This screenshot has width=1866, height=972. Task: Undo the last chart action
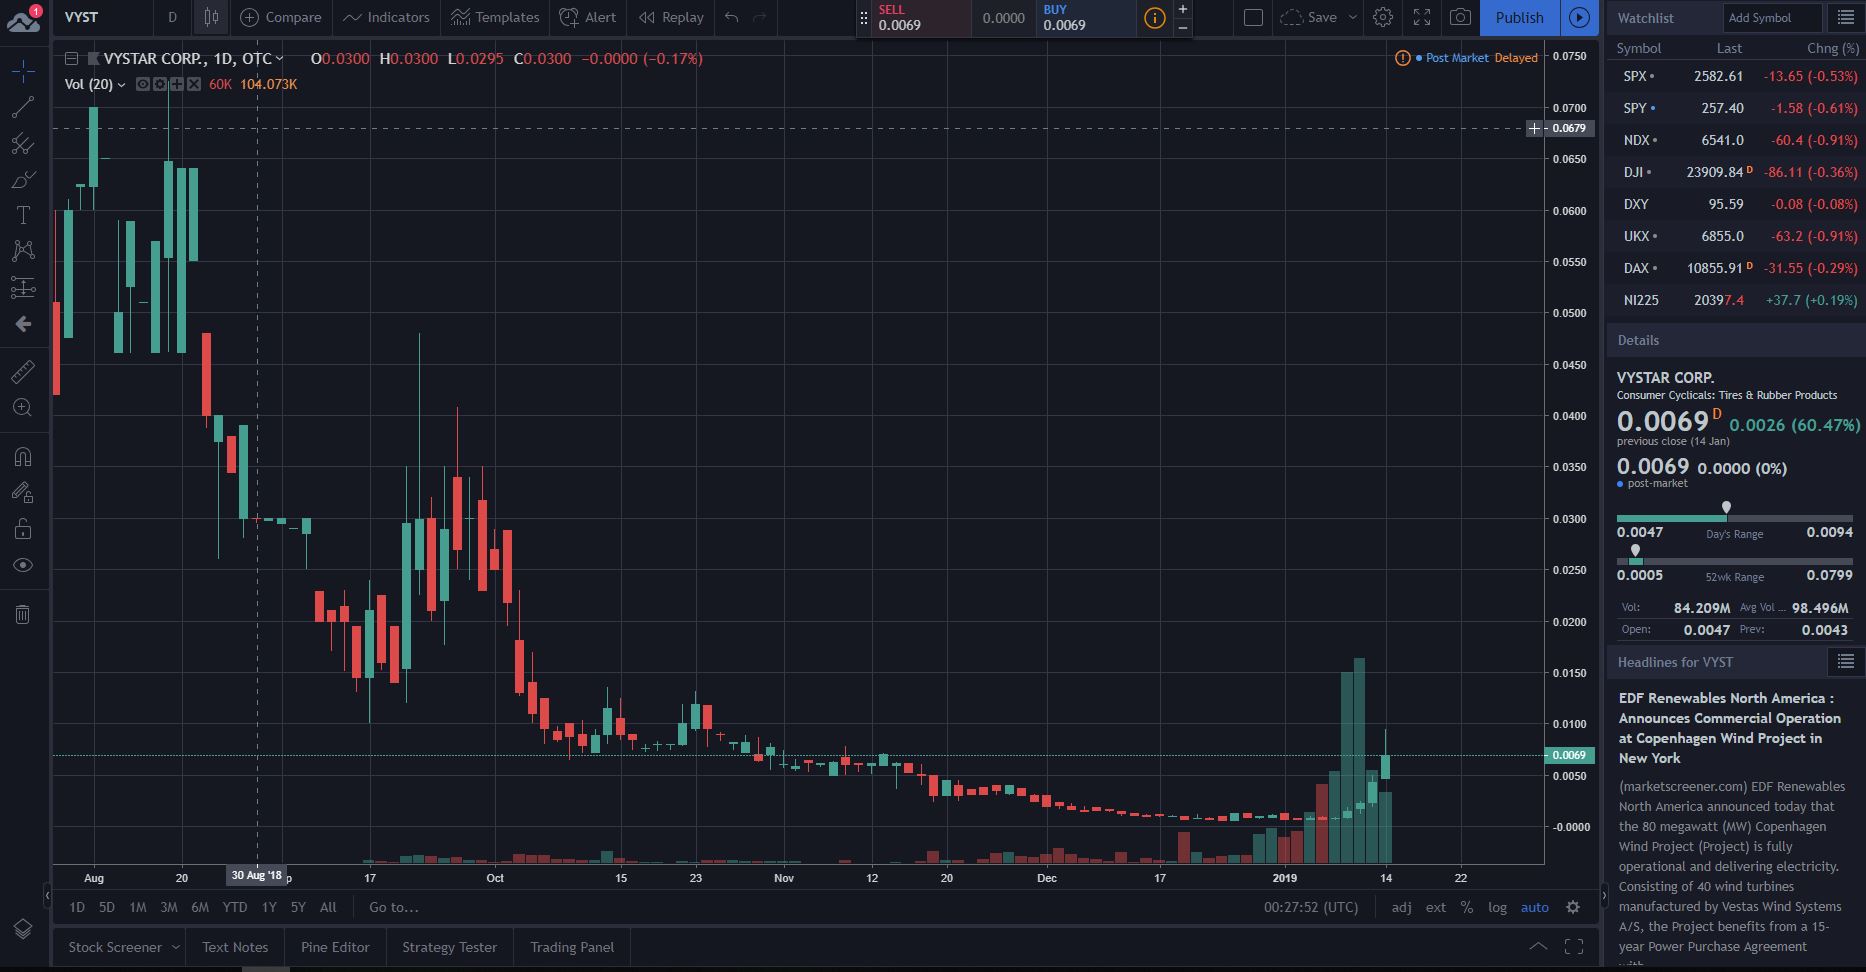pos(732,17)
